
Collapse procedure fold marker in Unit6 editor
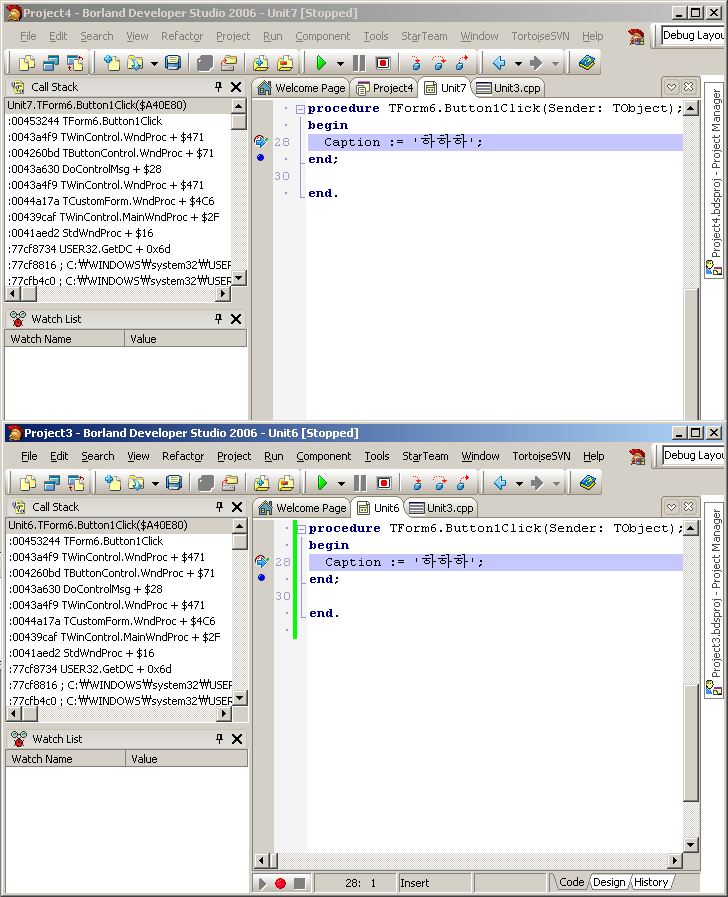click(301, 528)
